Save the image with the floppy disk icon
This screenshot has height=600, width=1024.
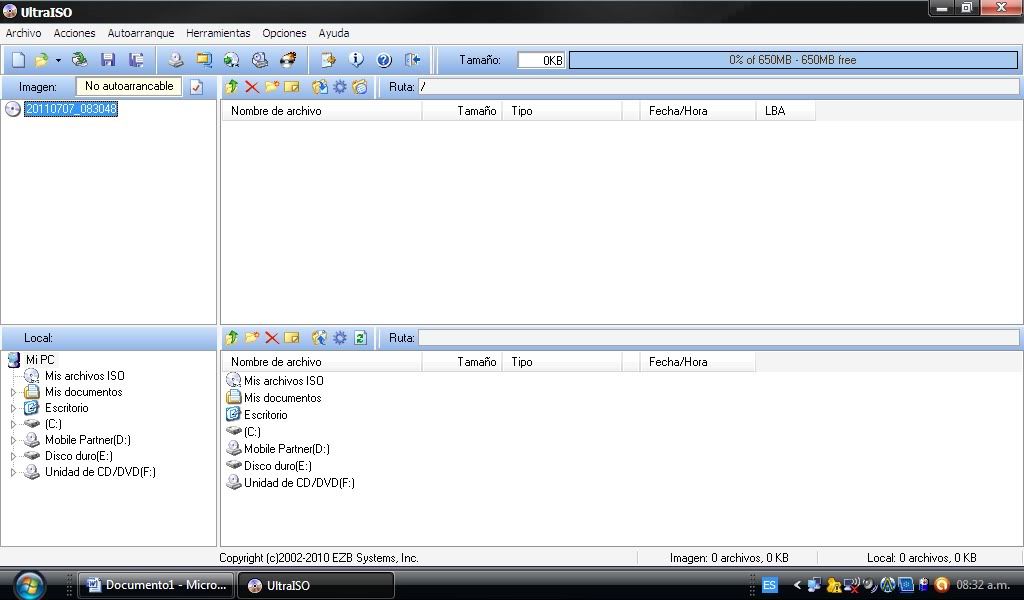pyautogui.click(x=108, y=60)
